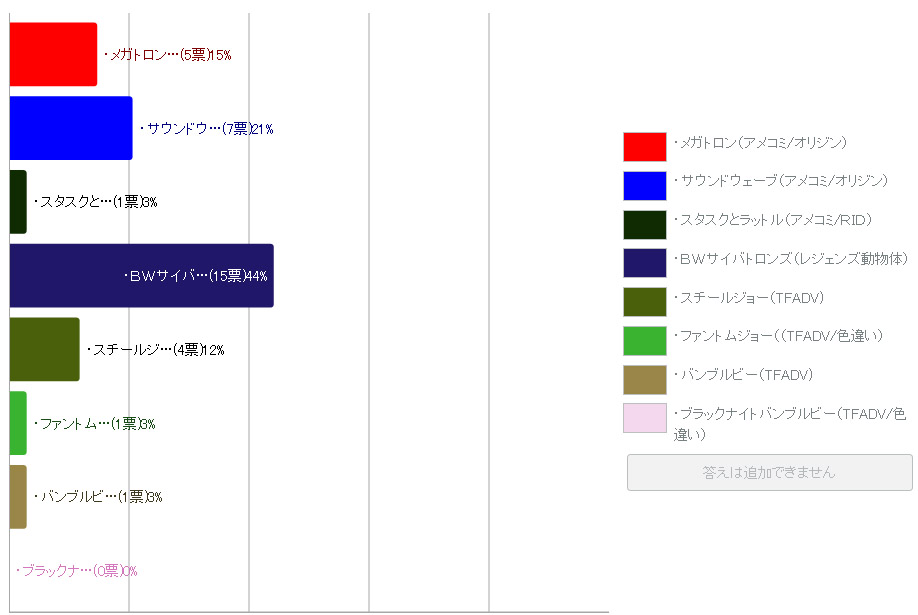Screen dimensions: 918x615
Task: Choose legend option サウンドウェーブ(アメコミ/オリジン)
Action: point(780,181)
